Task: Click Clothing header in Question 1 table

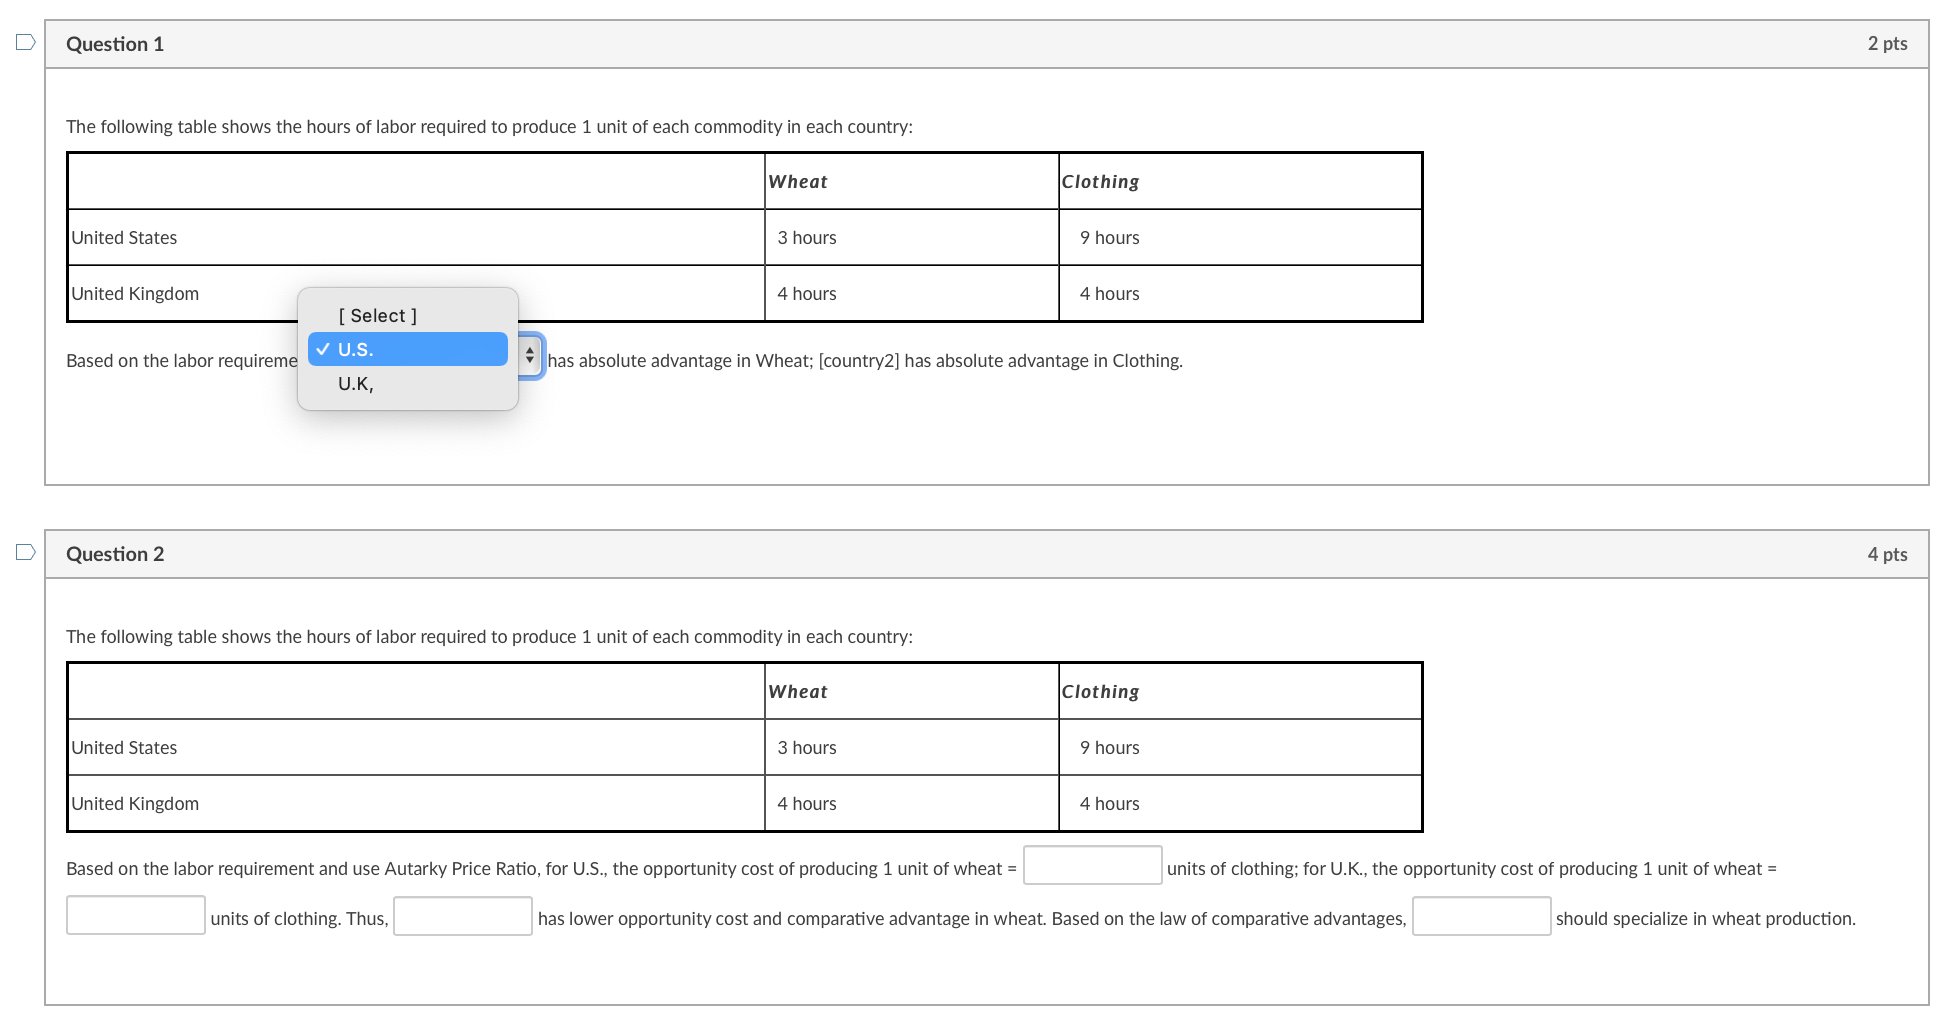Action: [x=1100, y=182]
